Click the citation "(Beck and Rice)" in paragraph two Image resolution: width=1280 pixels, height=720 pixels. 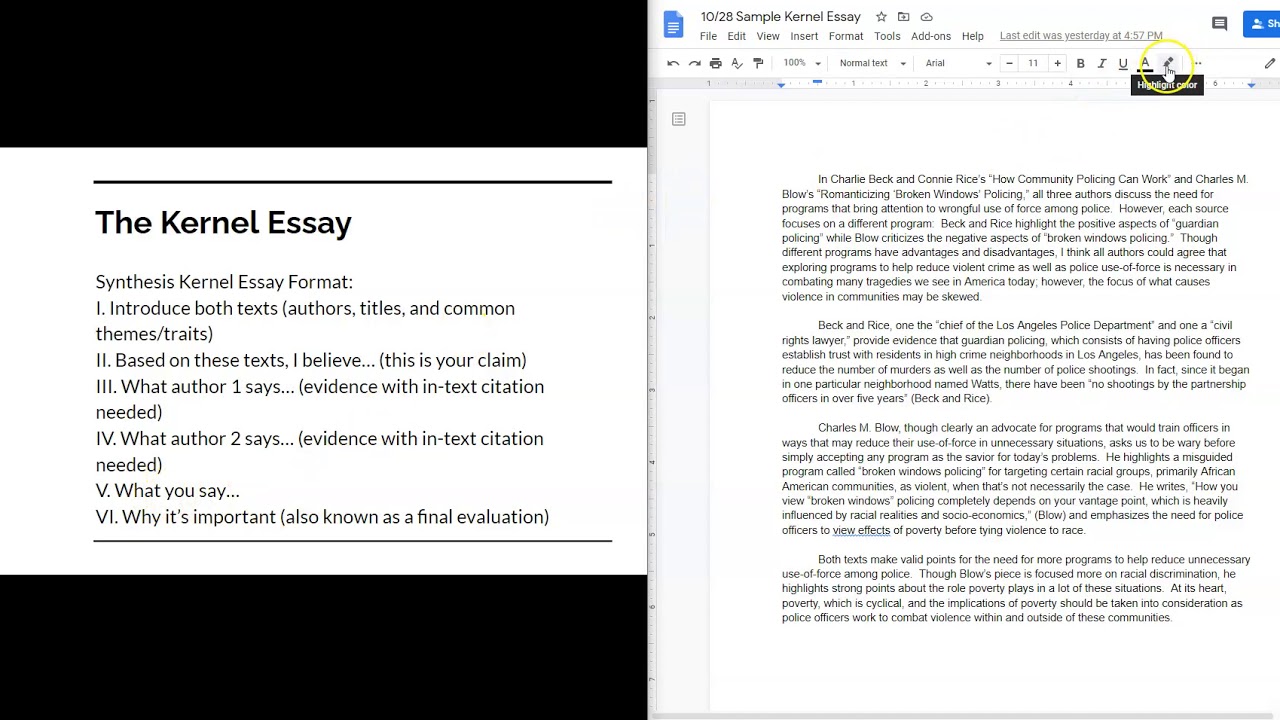pyautogui.click(x=950, y=399)
